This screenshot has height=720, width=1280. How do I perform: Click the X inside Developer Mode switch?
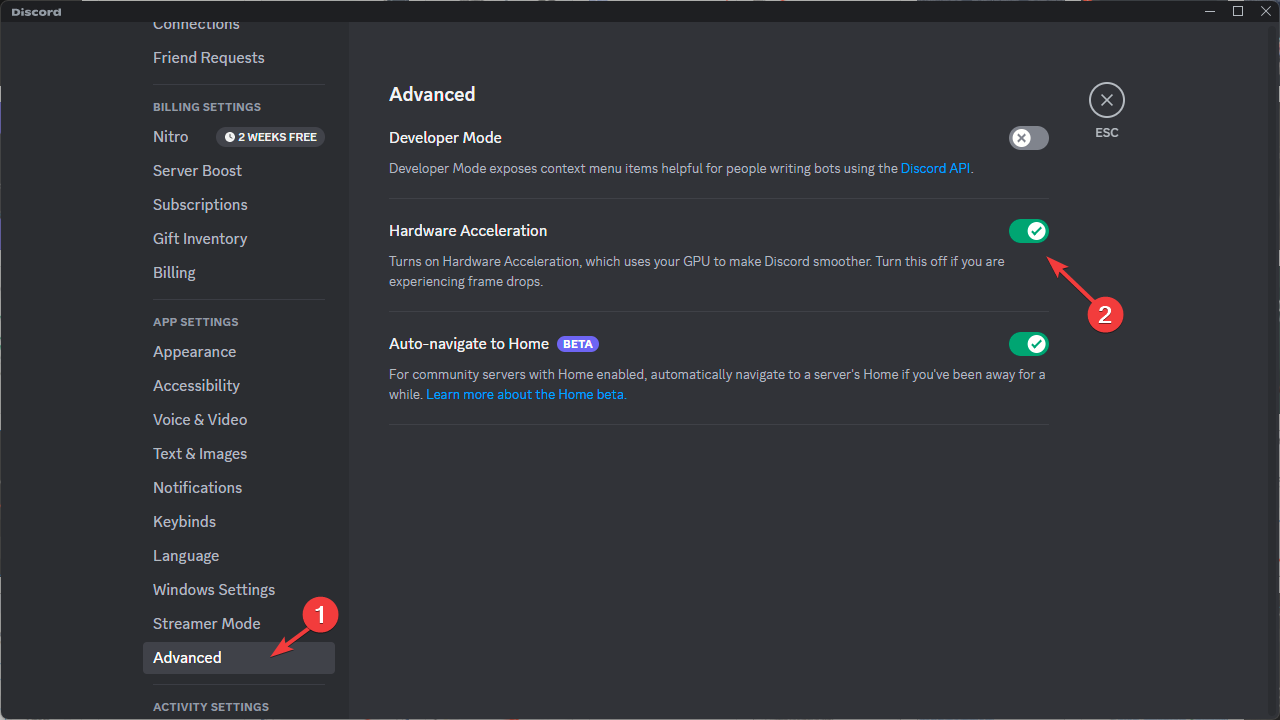[1021, 138]
